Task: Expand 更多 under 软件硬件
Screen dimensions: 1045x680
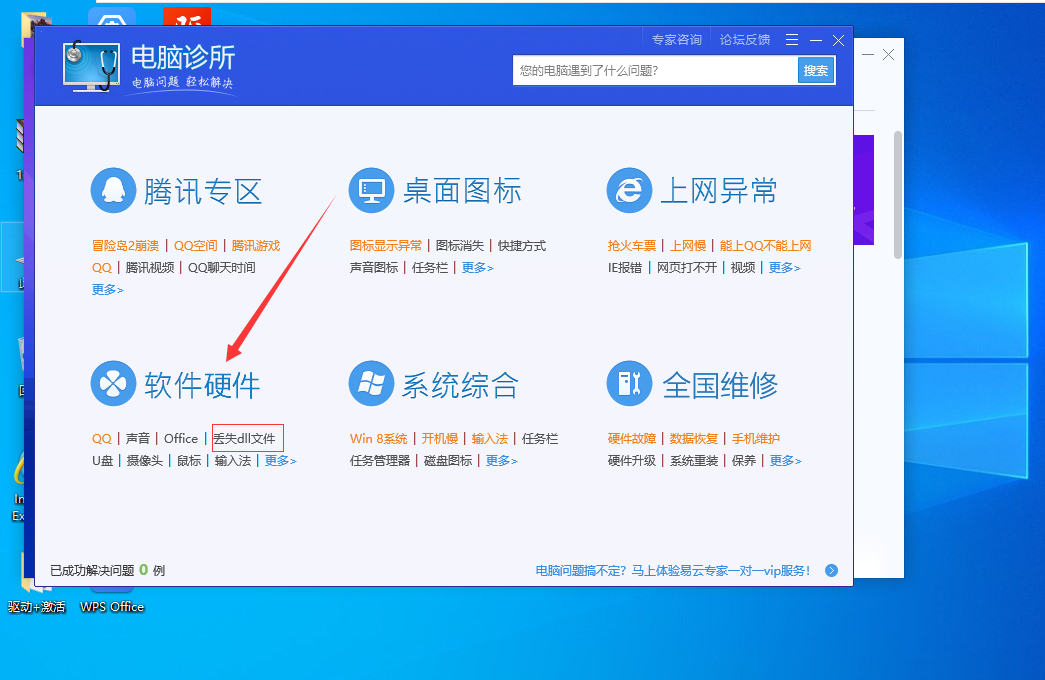Action: (280, 461)
